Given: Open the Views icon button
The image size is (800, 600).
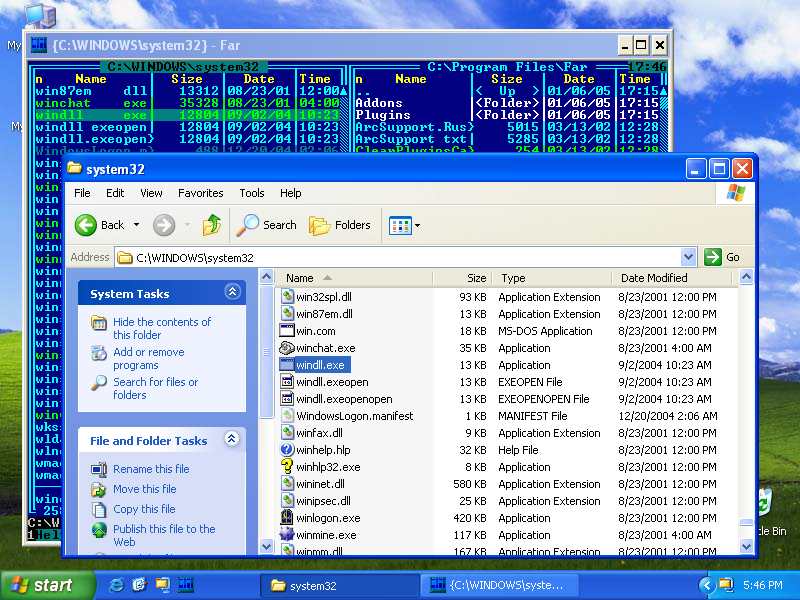Looking at the screenshot, I should pyautogui.click(x=400, y=225).
